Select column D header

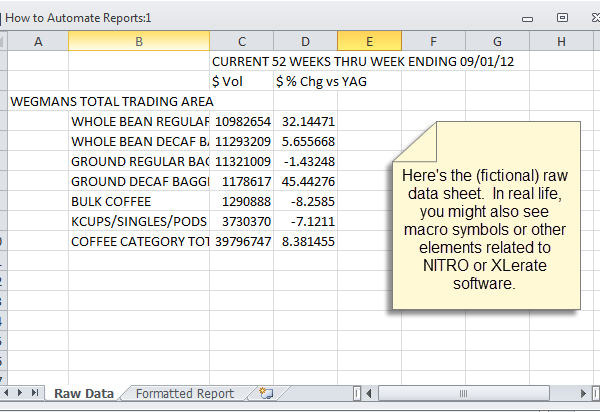pyautogui.click(x=305, y=41)
